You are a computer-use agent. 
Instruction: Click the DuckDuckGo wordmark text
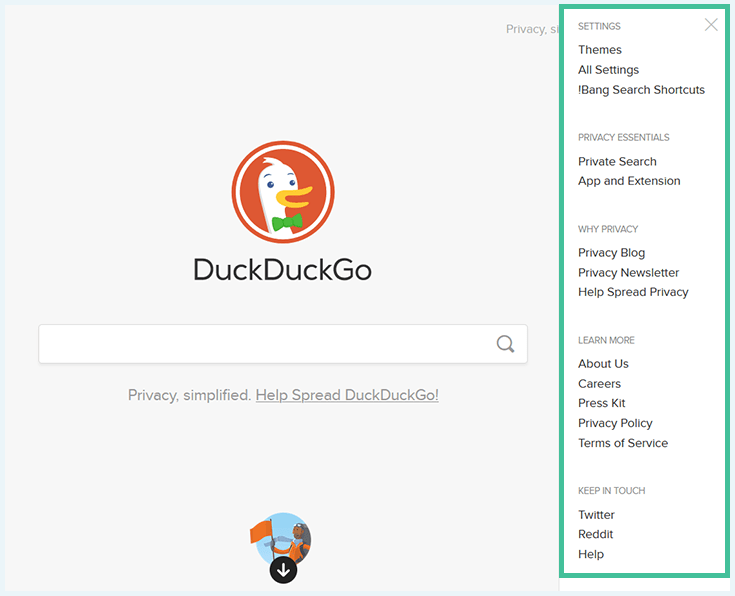[x=283, y=270]
